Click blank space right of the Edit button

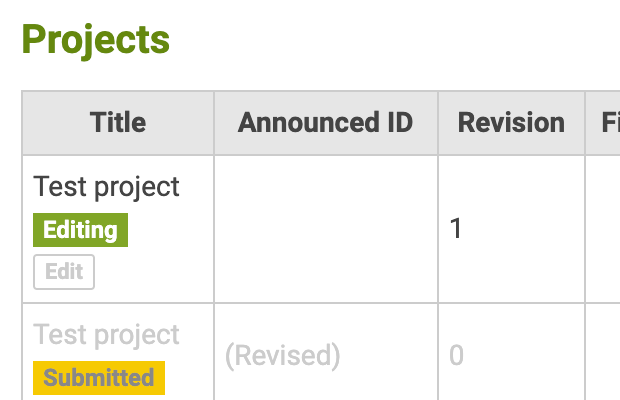[150, 273]
